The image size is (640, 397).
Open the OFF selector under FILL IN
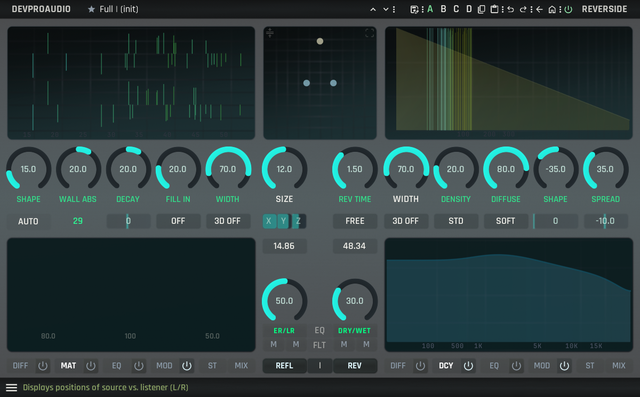click(x=178, y=221)
